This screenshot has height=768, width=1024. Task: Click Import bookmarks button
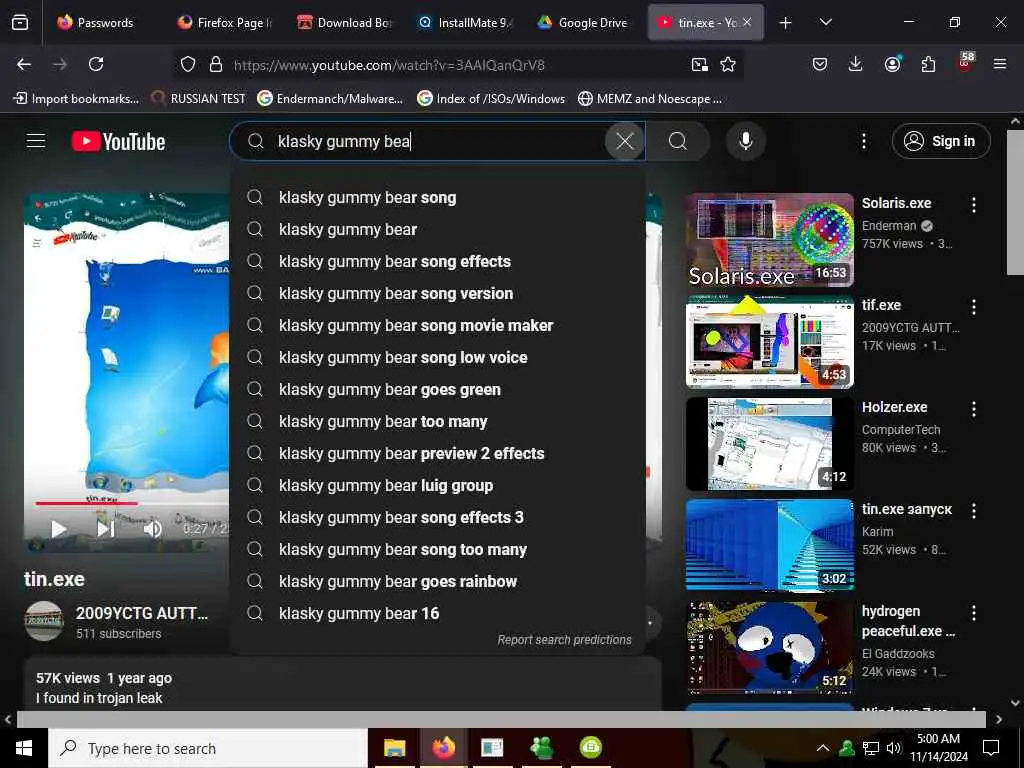coord(76,99)
